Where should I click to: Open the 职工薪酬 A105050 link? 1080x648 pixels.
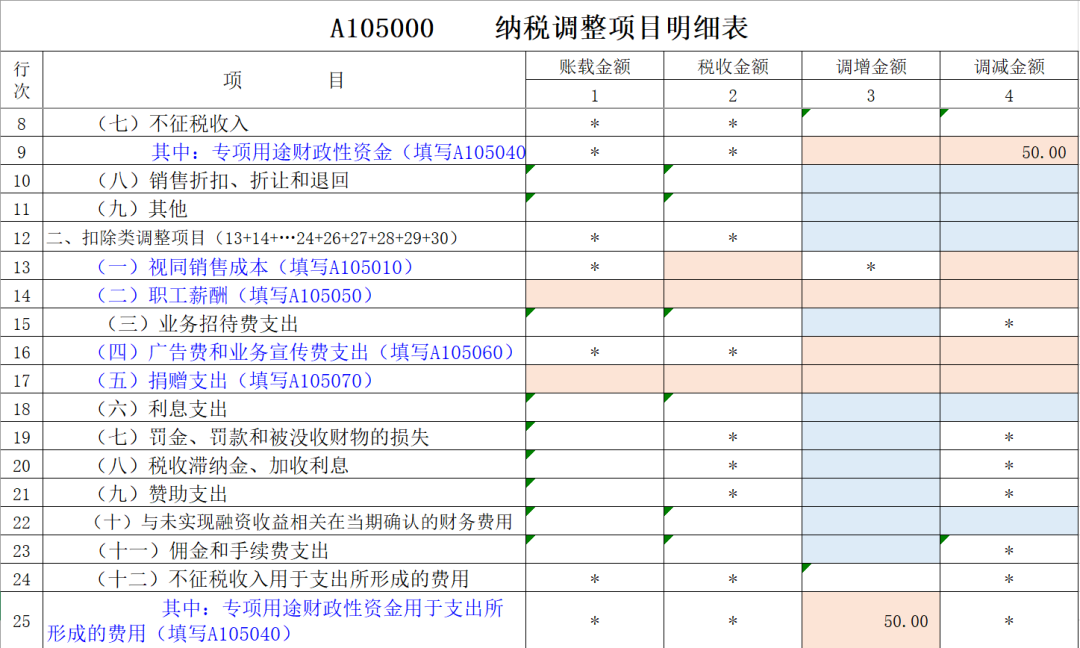coord(235,295)
